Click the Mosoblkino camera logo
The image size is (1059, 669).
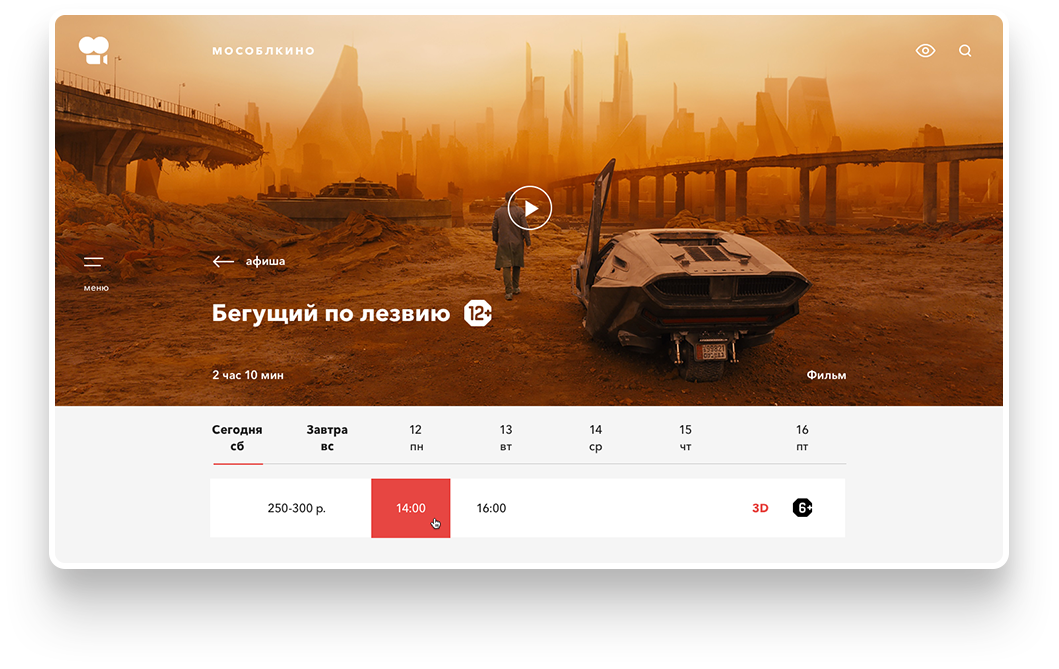[93, 51]
